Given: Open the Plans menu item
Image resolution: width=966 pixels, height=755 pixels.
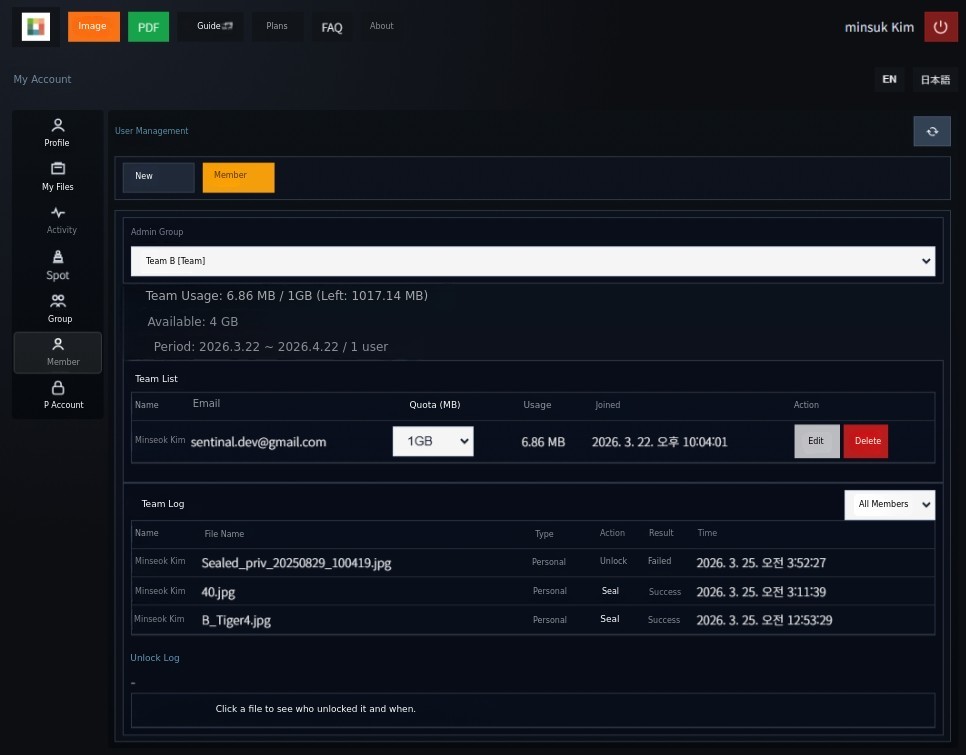Looking at the screenshot, I should 277,26.
